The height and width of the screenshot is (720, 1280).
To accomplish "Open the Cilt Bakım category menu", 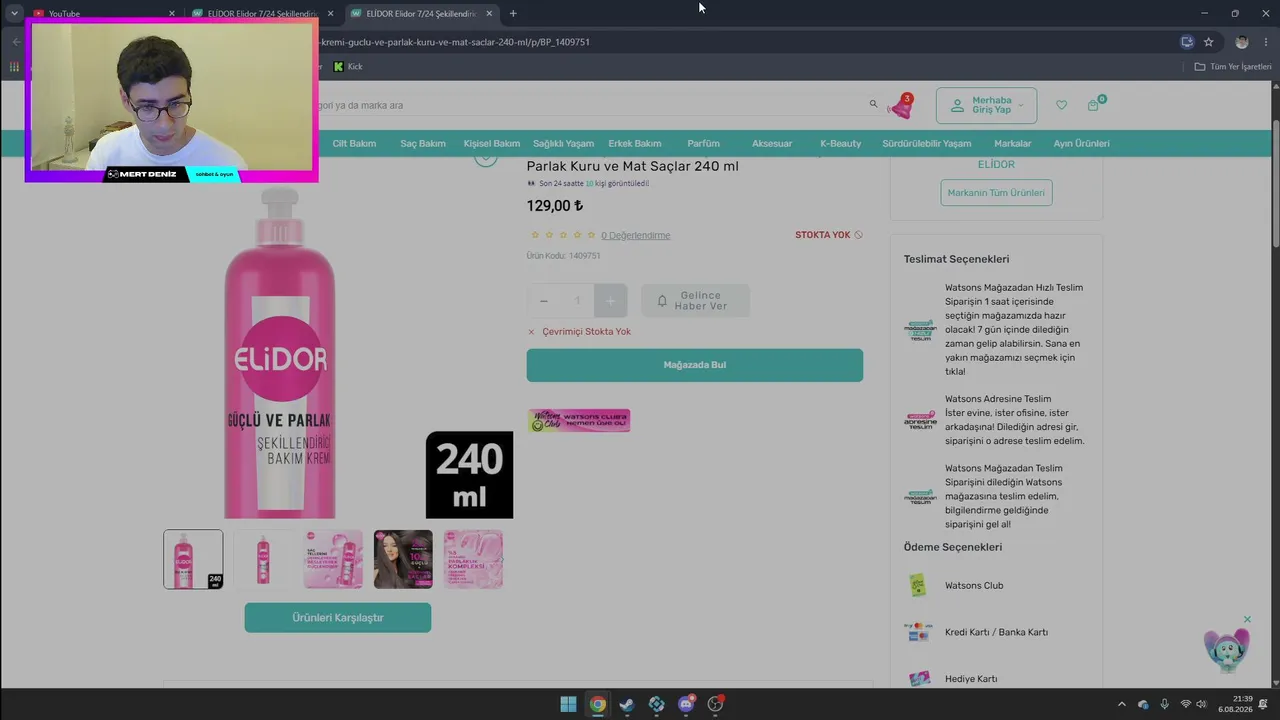I will [x=354, y=143].
